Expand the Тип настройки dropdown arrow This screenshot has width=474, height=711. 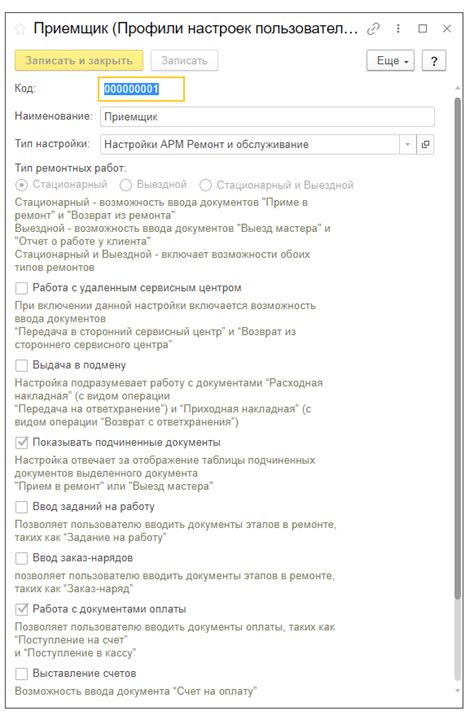[408, 145]
